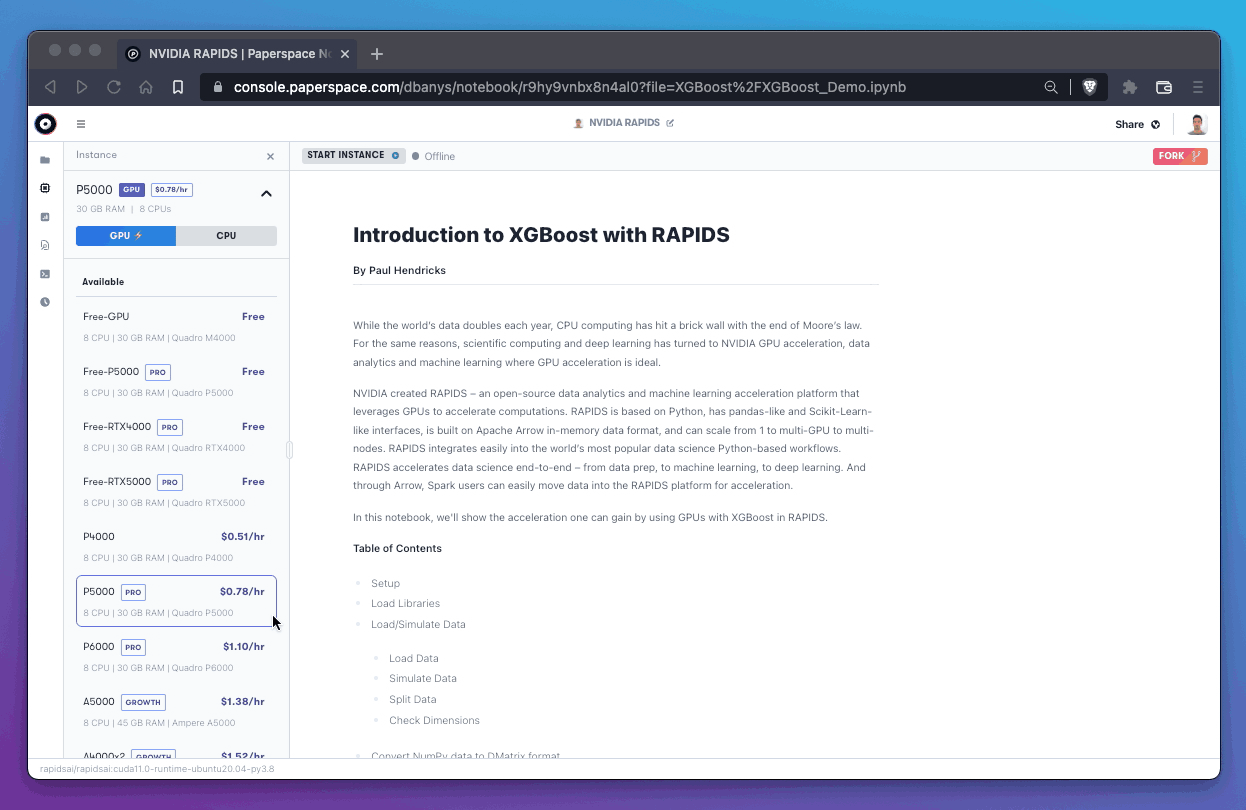The image size is (1246, 810).
Task: Jump to Load/Simulate Data contents link
Action: pyautogui.click(x=418, y=624)
